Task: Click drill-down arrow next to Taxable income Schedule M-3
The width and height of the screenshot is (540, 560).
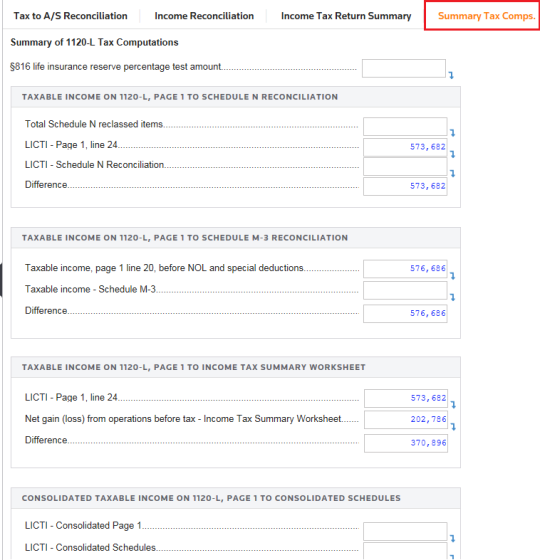Action: 452,297
